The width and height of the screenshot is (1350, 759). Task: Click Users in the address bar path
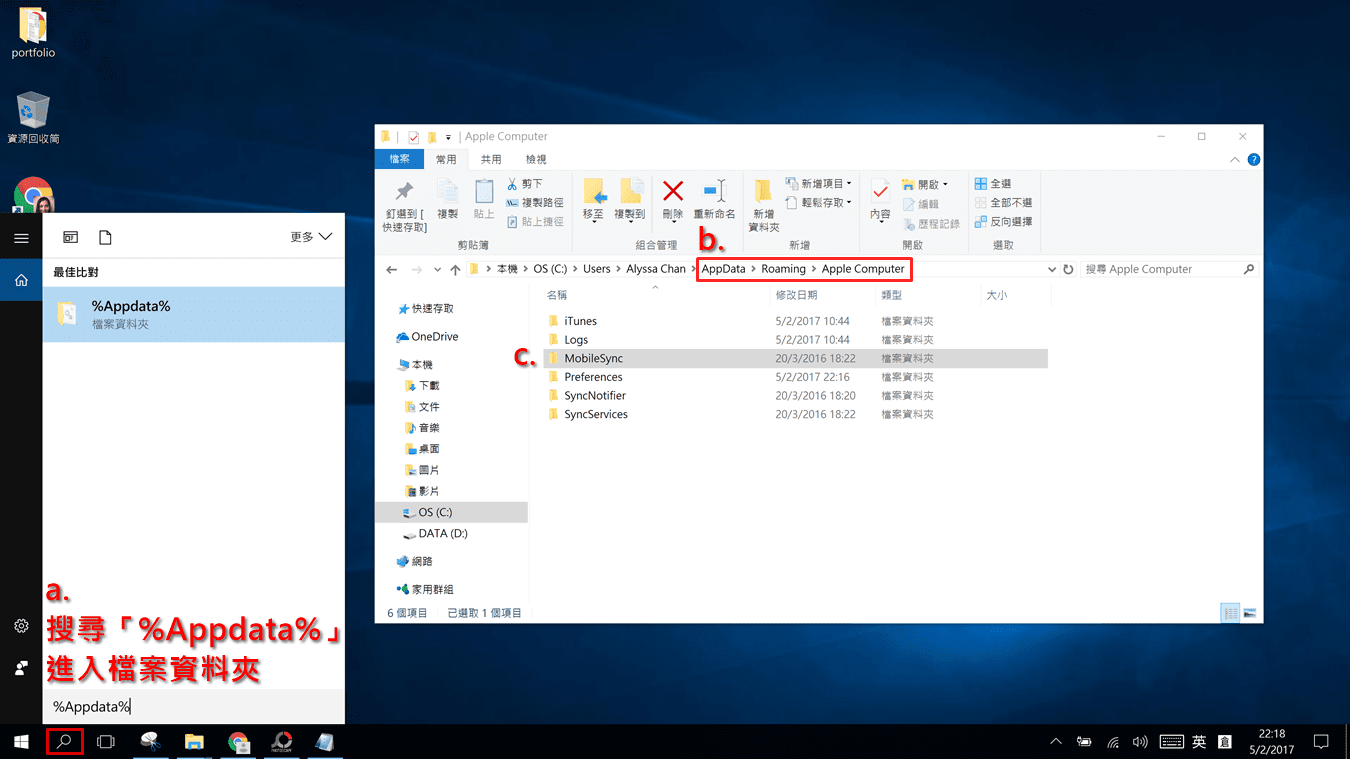pos(597,269)
